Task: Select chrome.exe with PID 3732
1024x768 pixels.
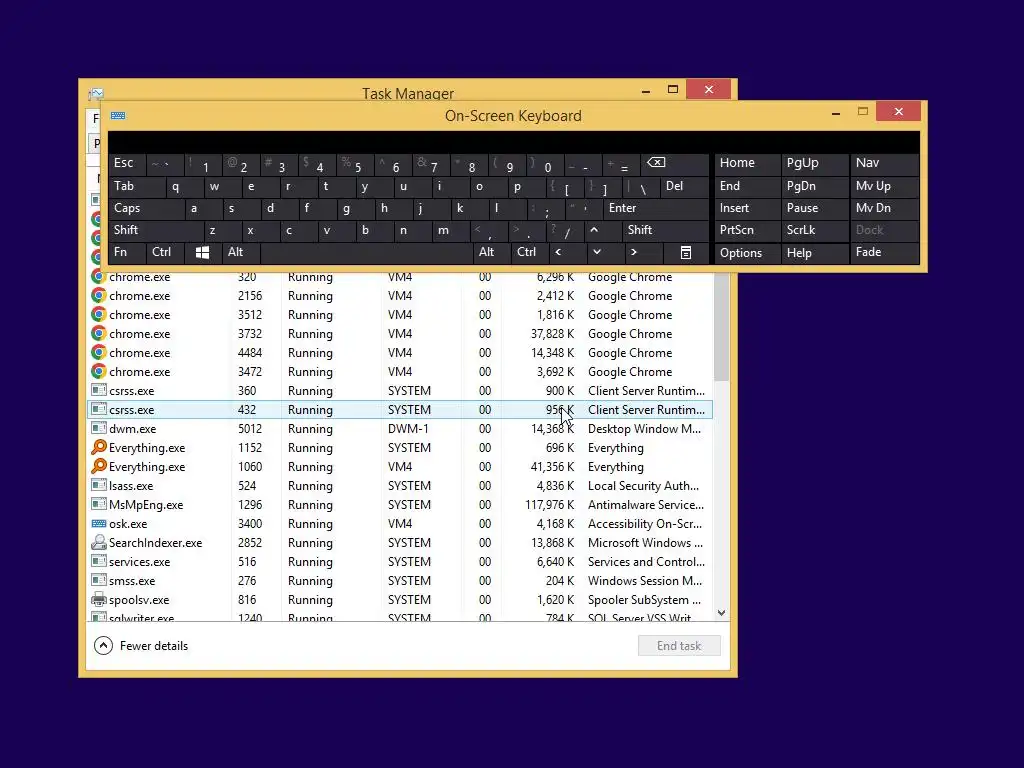Action: [x=400, y=334]
